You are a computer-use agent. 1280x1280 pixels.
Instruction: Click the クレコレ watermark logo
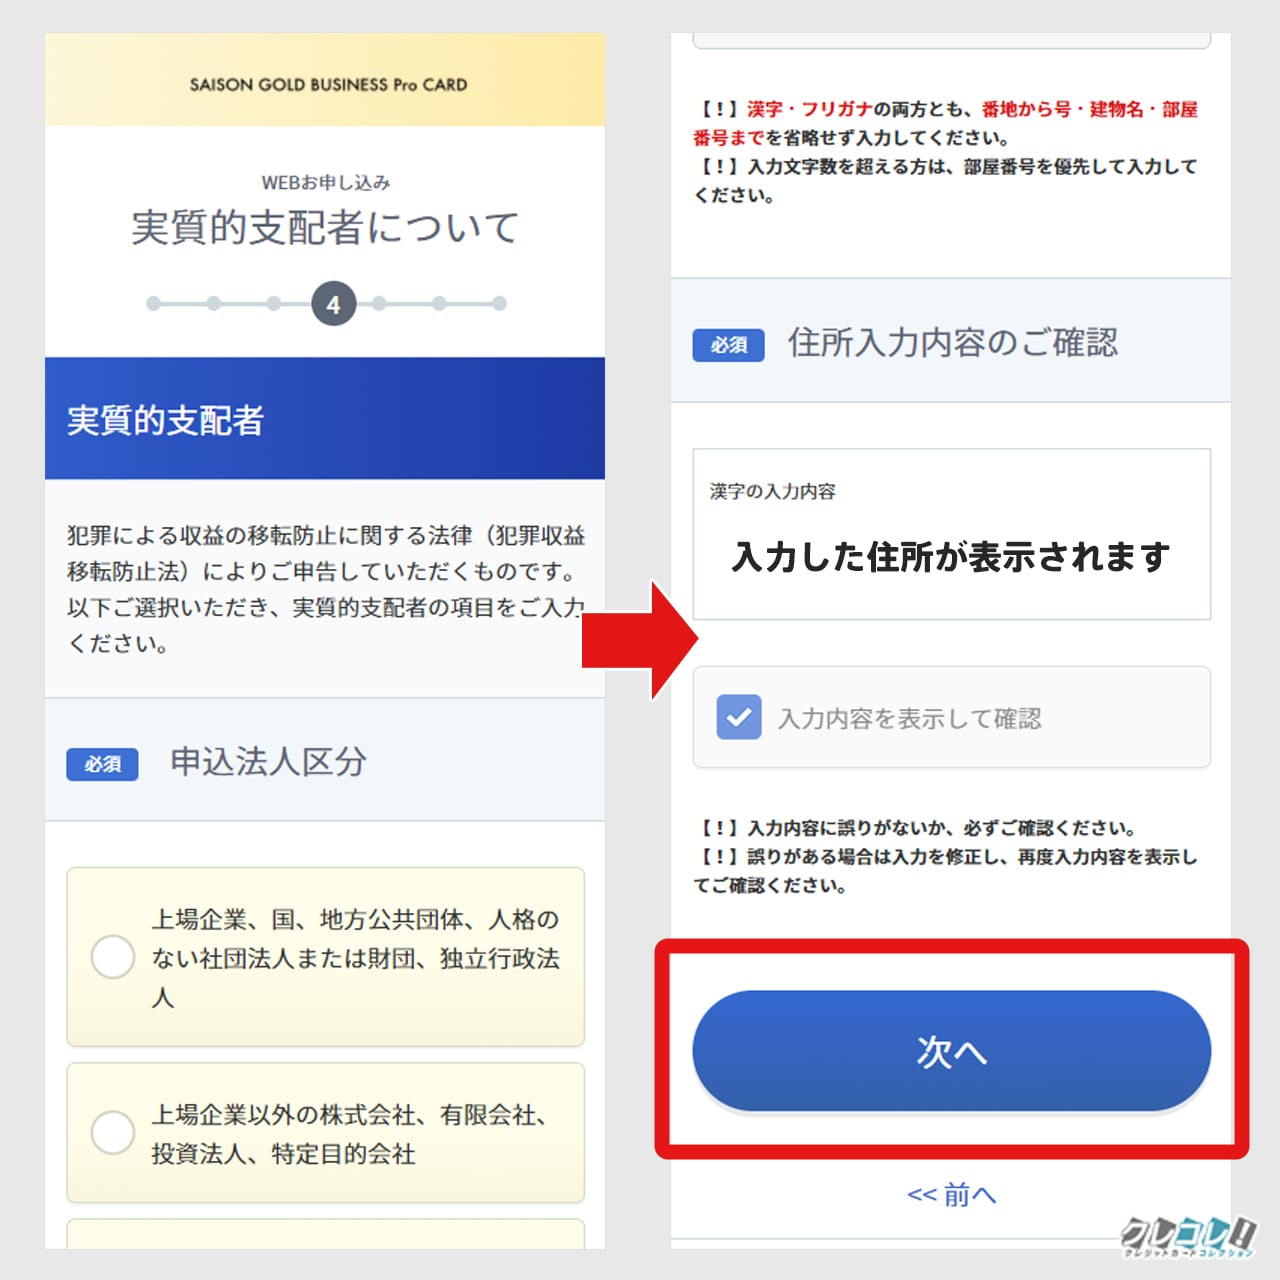1188,1236
